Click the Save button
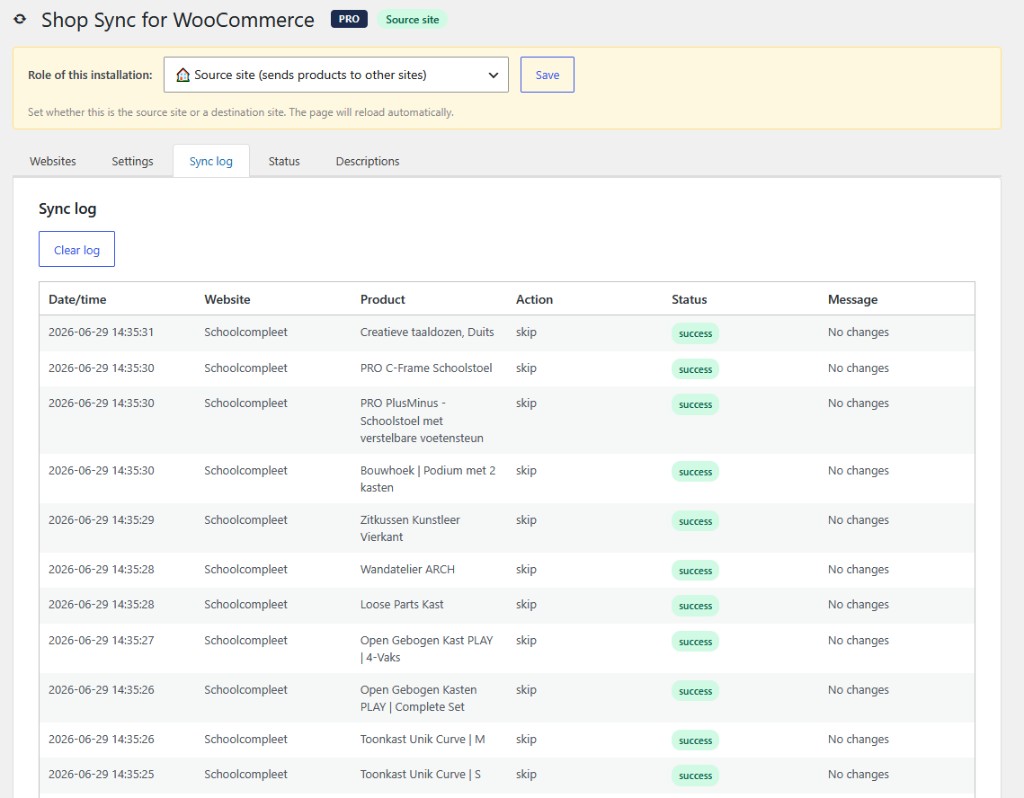 (x=547, y=74)
